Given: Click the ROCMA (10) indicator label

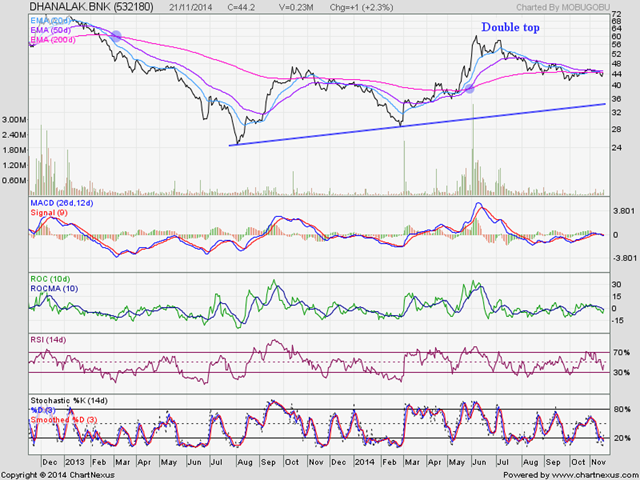Looking at the screenshot, I should click(x=54, y=289).
